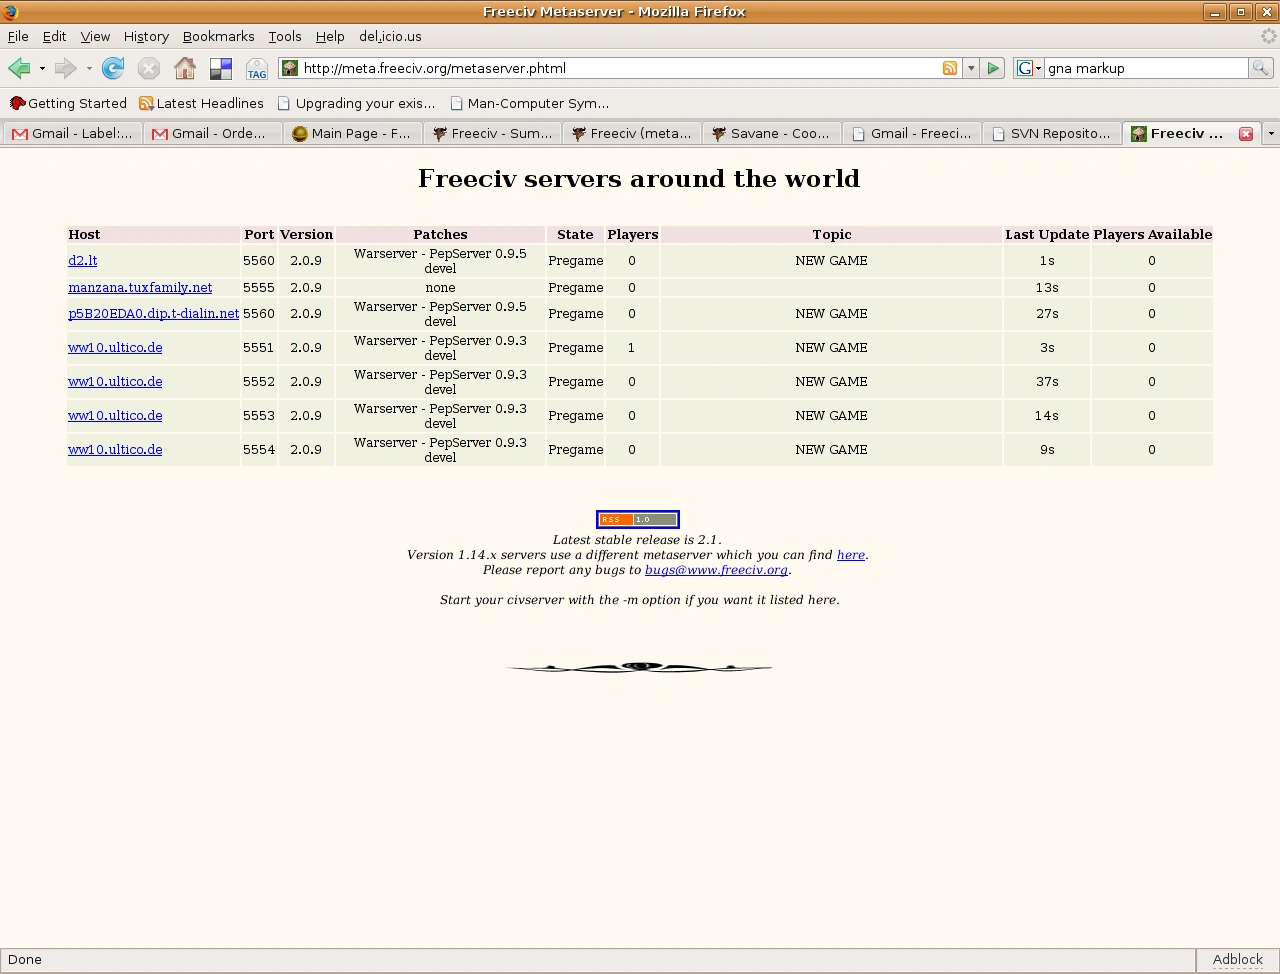Go to the Home page

185,68
